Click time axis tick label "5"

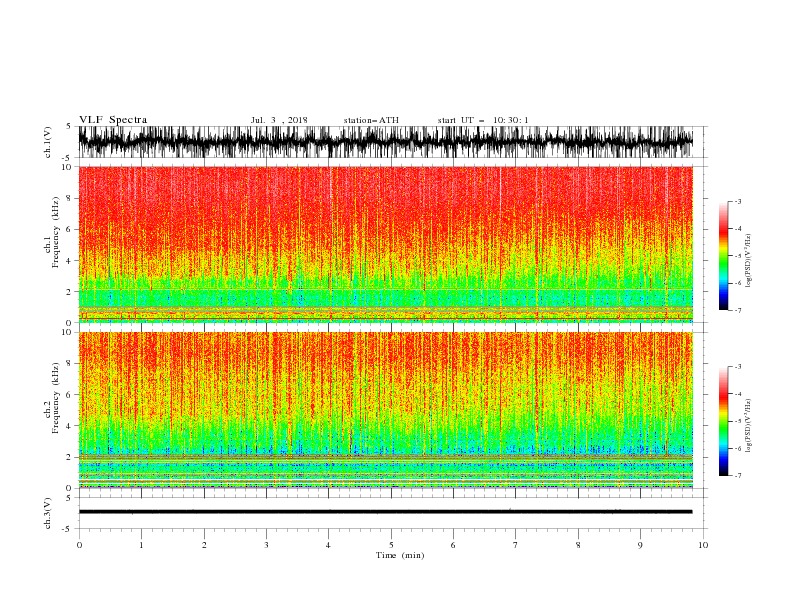click(391, 545)
